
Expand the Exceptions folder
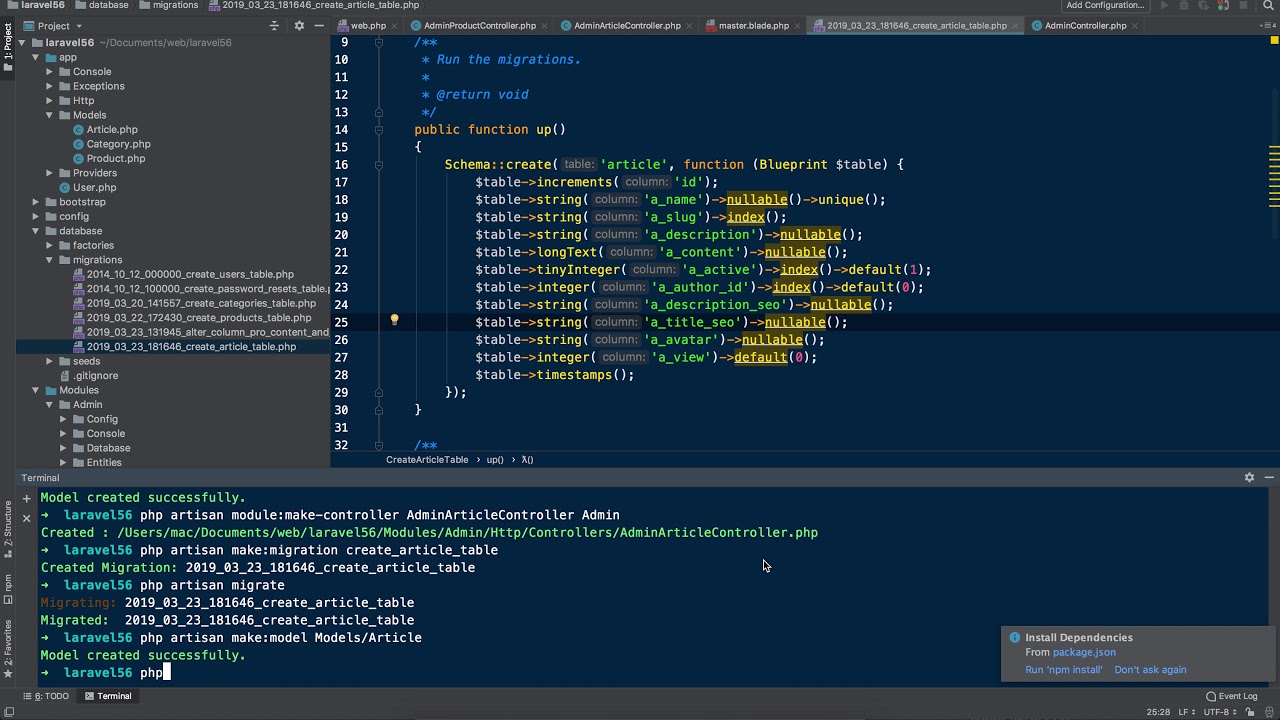50,86
